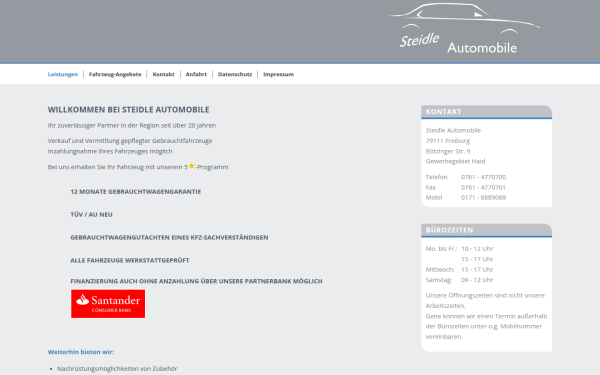The image size is (600, 375).
Task: Click the Mittwoch 15 - 17 Uhr row
Action: pyautogui.click(x=460, y=269)
